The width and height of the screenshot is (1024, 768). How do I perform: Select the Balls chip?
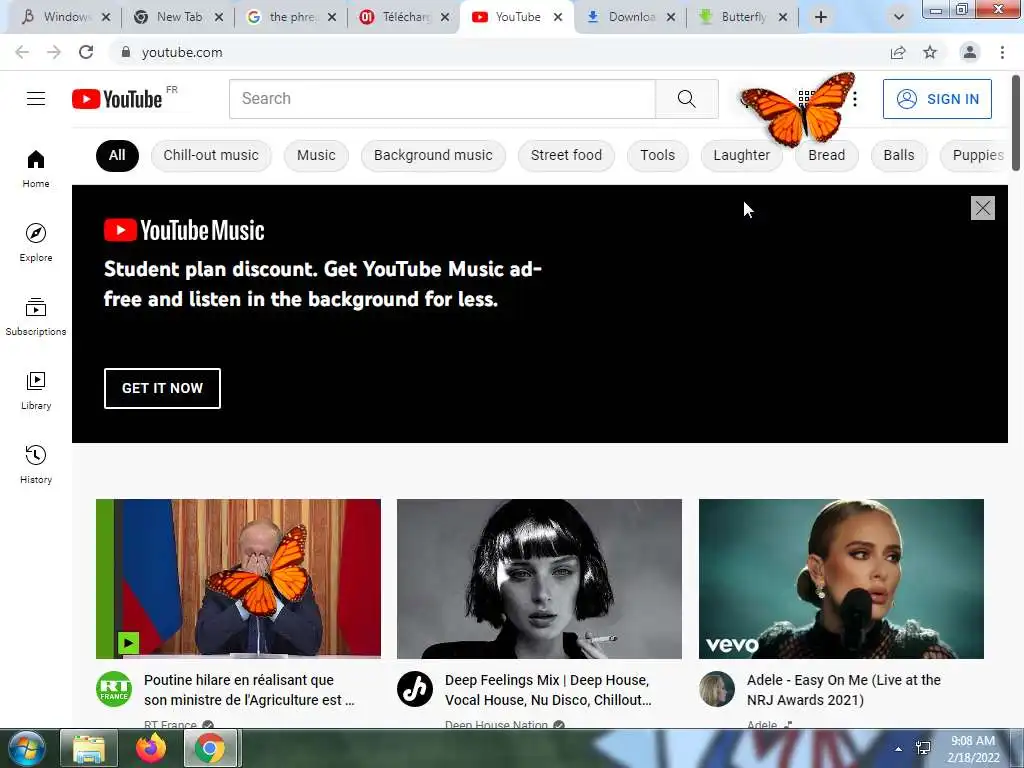(899, 155)
